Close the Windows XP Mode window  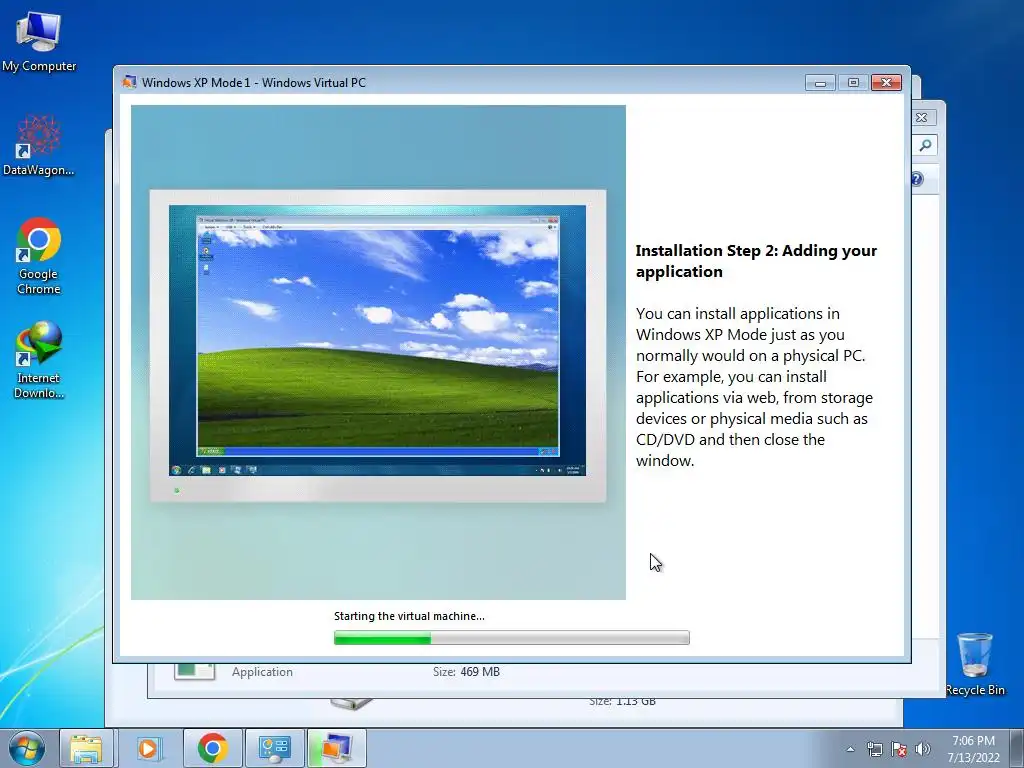pos(886,82)
